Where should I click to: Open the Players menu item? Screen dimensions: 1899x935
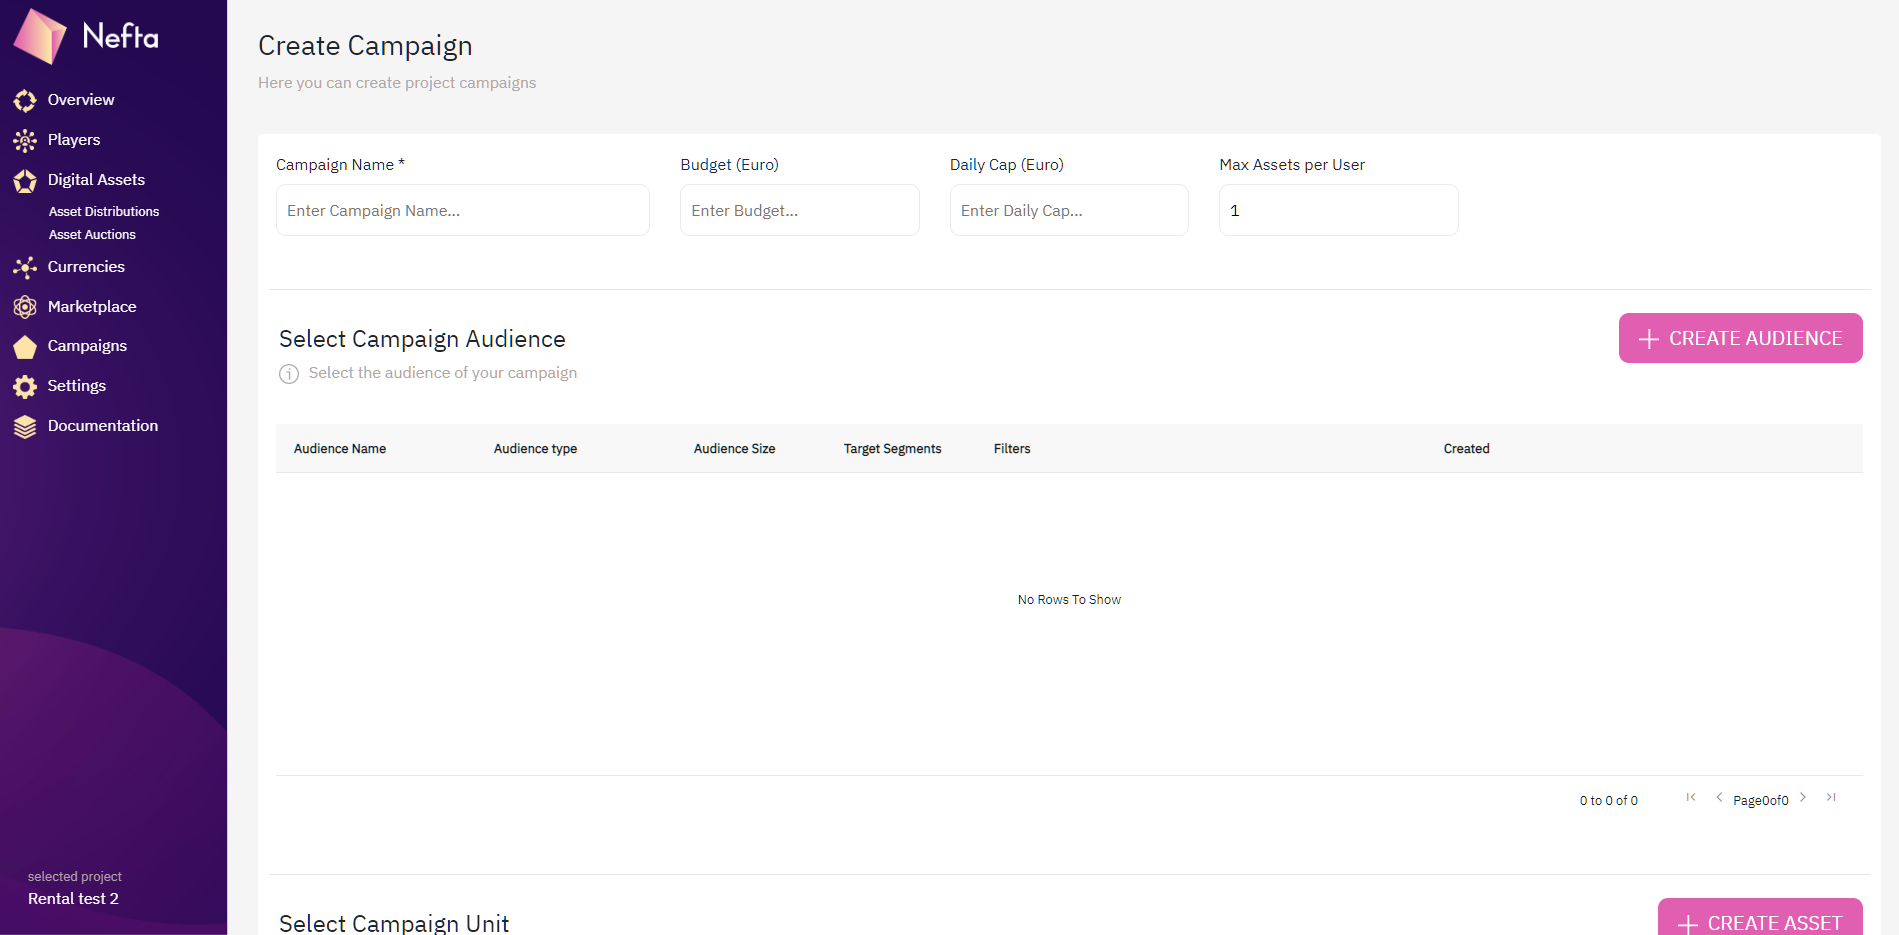click(74, 140)
